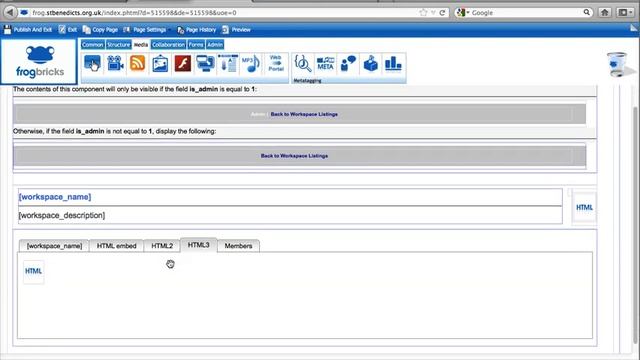Click the HTML brick beside workspace name
The width and height of the screenshot is (640, 360).
584,207
